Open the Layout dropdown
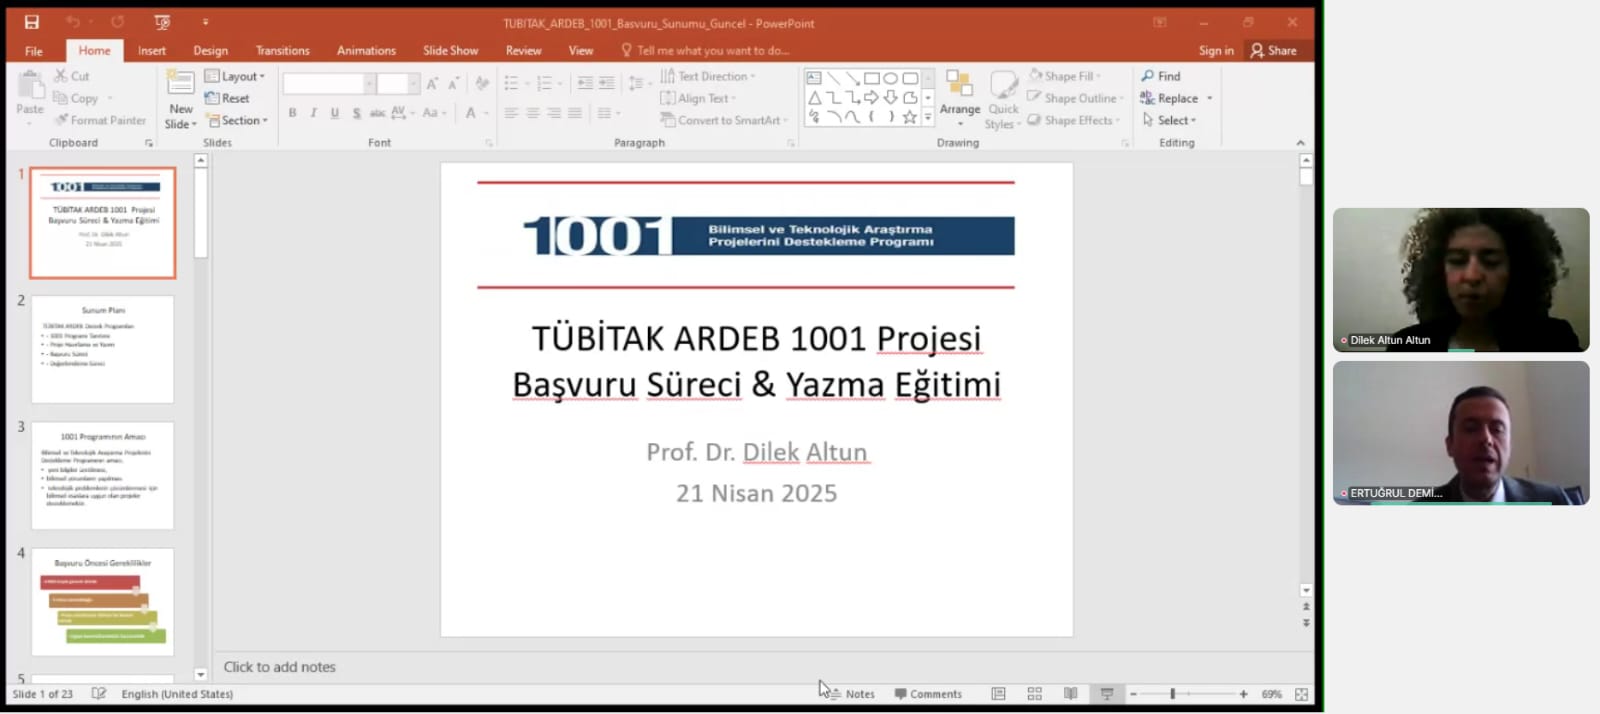This screenshot has height=714, width=1600. (x=235, y=76)
